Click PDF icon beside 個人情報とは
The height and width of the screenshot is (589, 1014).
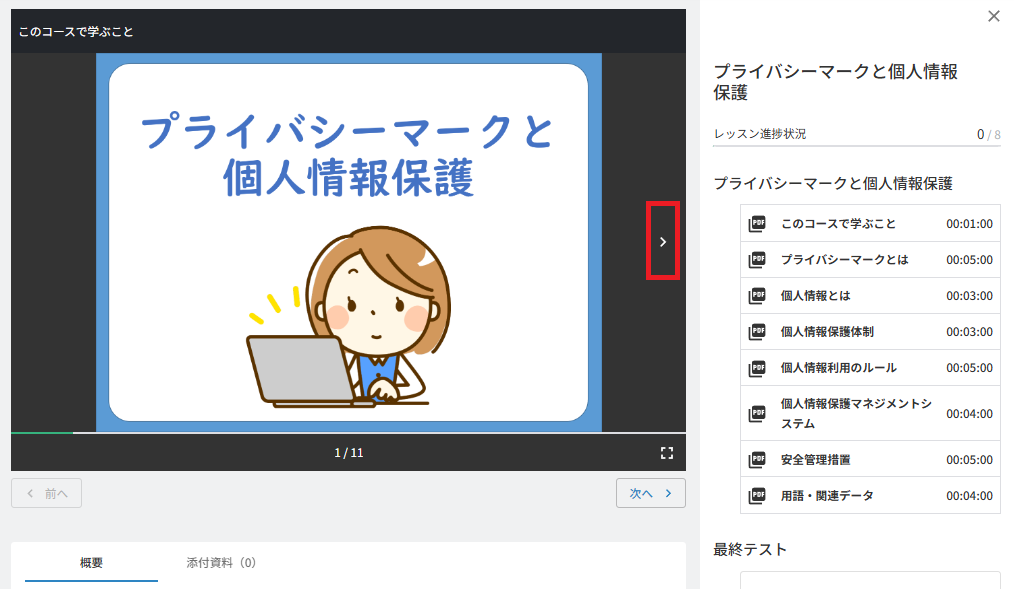(757, 296)
